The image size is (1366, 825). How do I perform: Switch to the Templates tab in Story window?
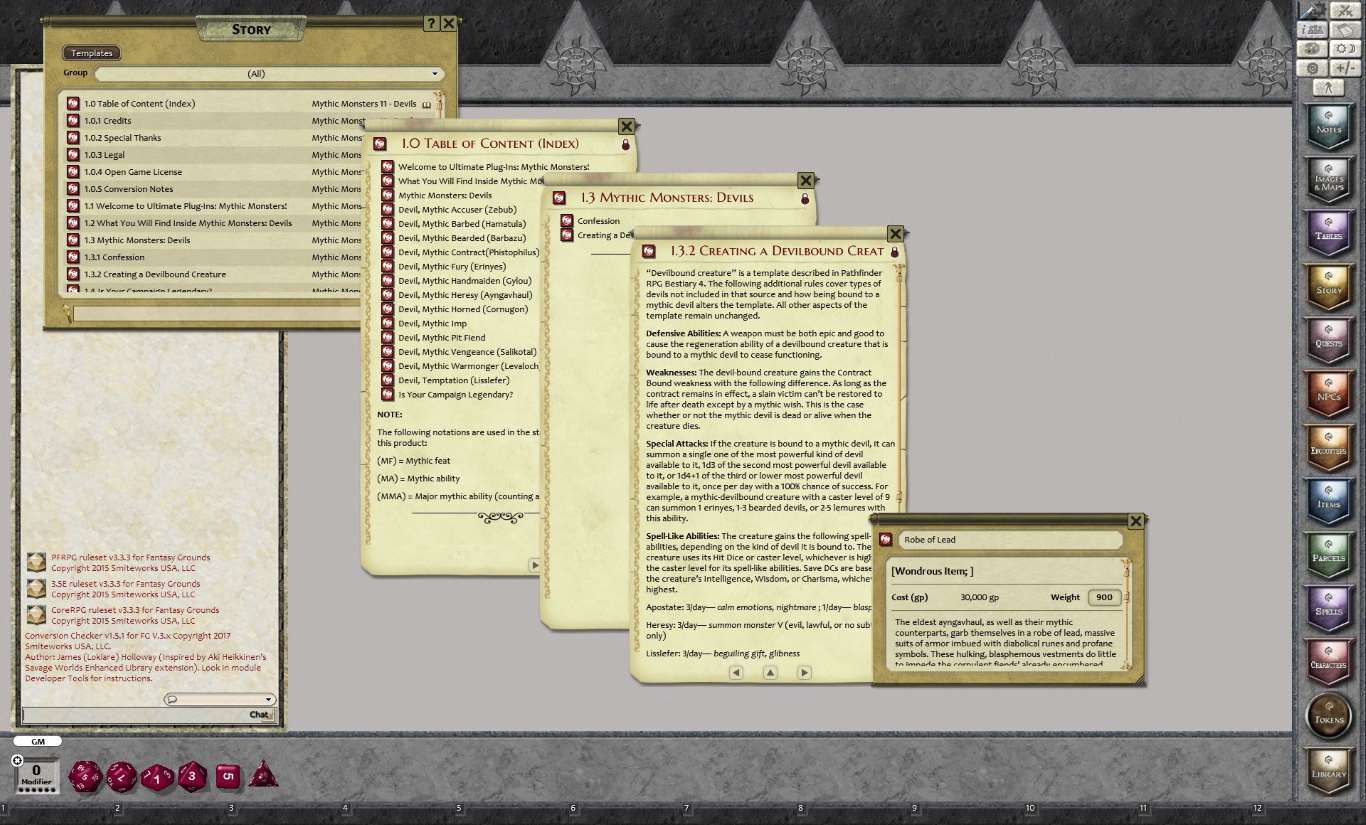click(x=91, y=52)
